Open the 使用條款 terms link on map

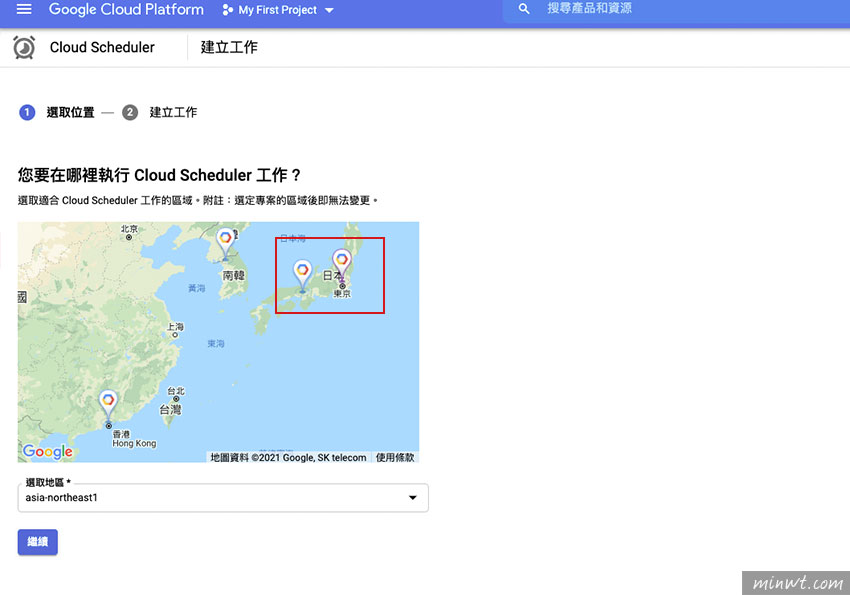(x=395, y=457)
